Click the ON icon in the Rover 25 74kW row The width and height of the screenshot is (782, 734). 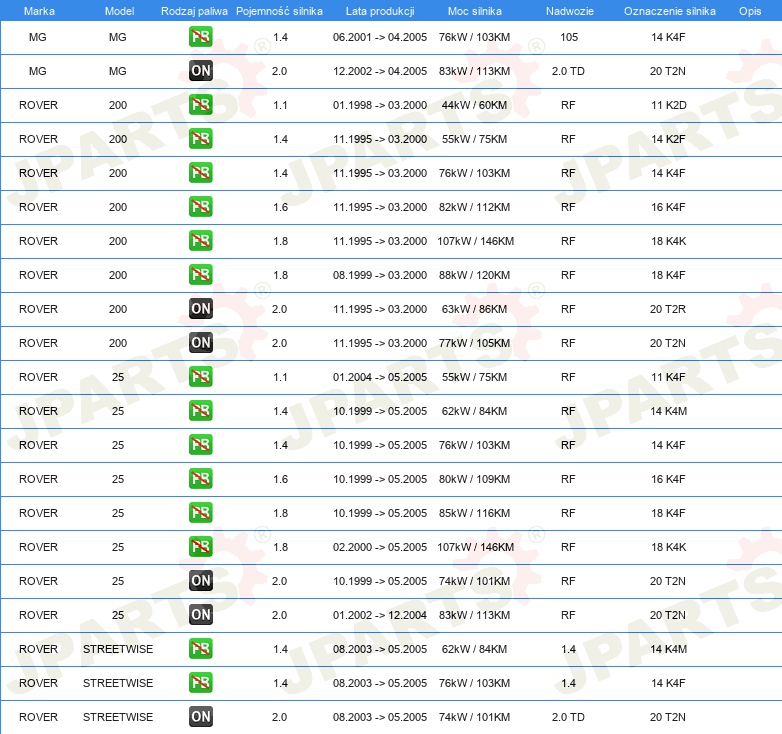(200, 581)
